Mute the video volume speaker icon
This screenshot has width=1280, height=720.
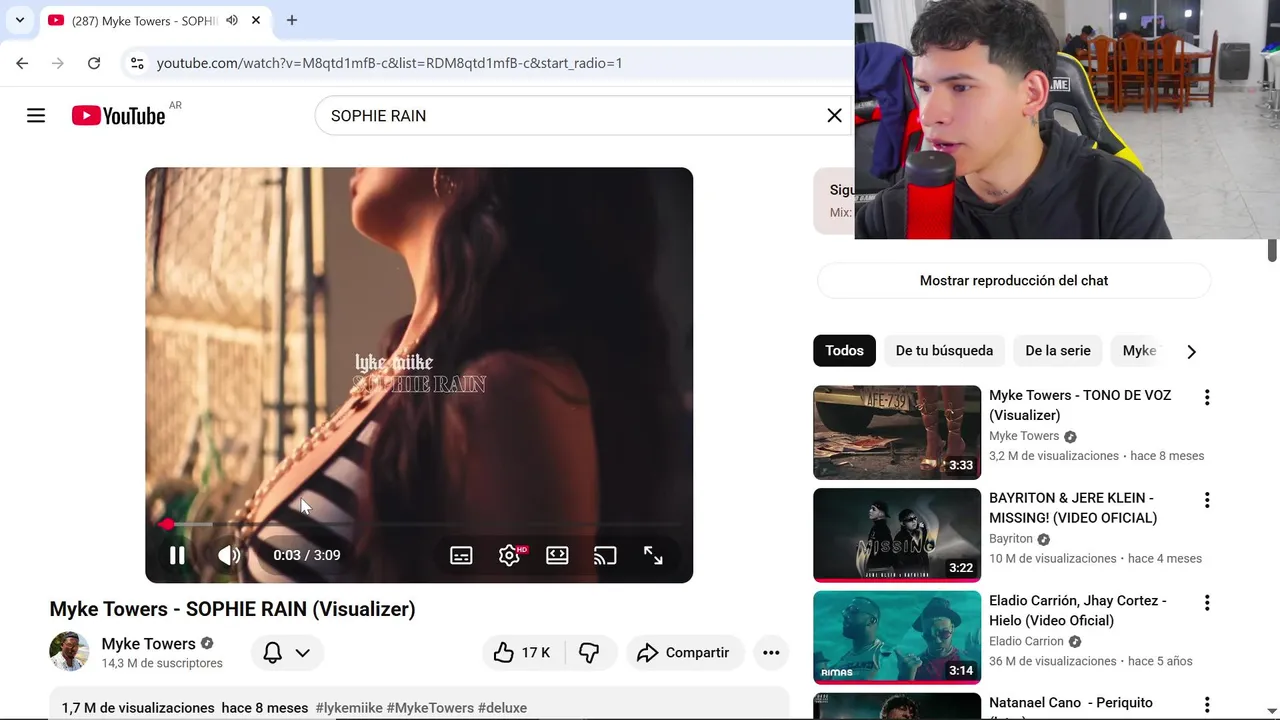[x=229, y=555]
